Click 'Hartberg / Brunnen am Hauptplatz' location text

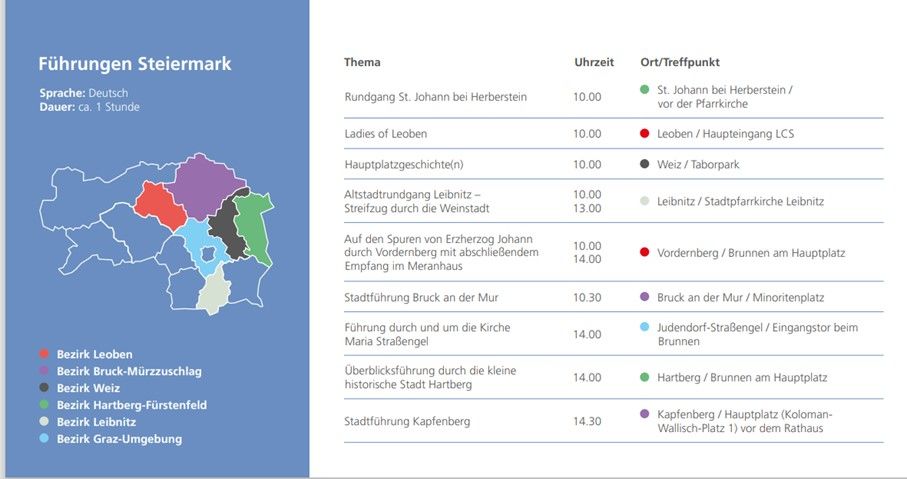click(742, 377)
